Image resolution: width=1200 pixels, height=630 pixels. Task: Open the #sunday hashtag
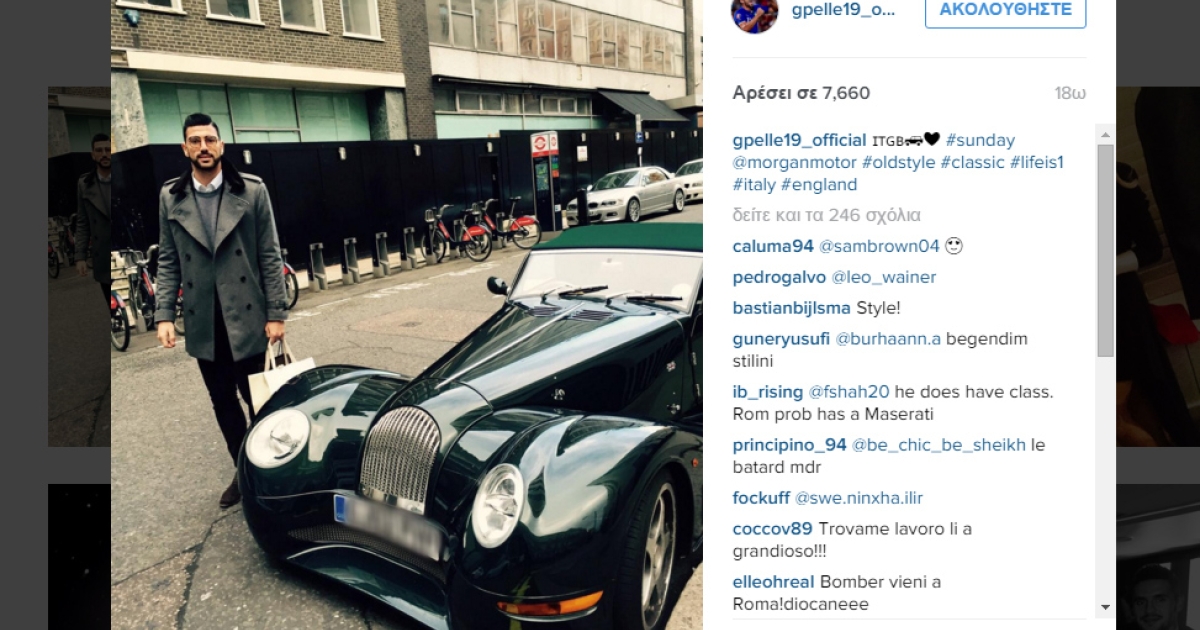pyautogui.click(x=981, y=140)
